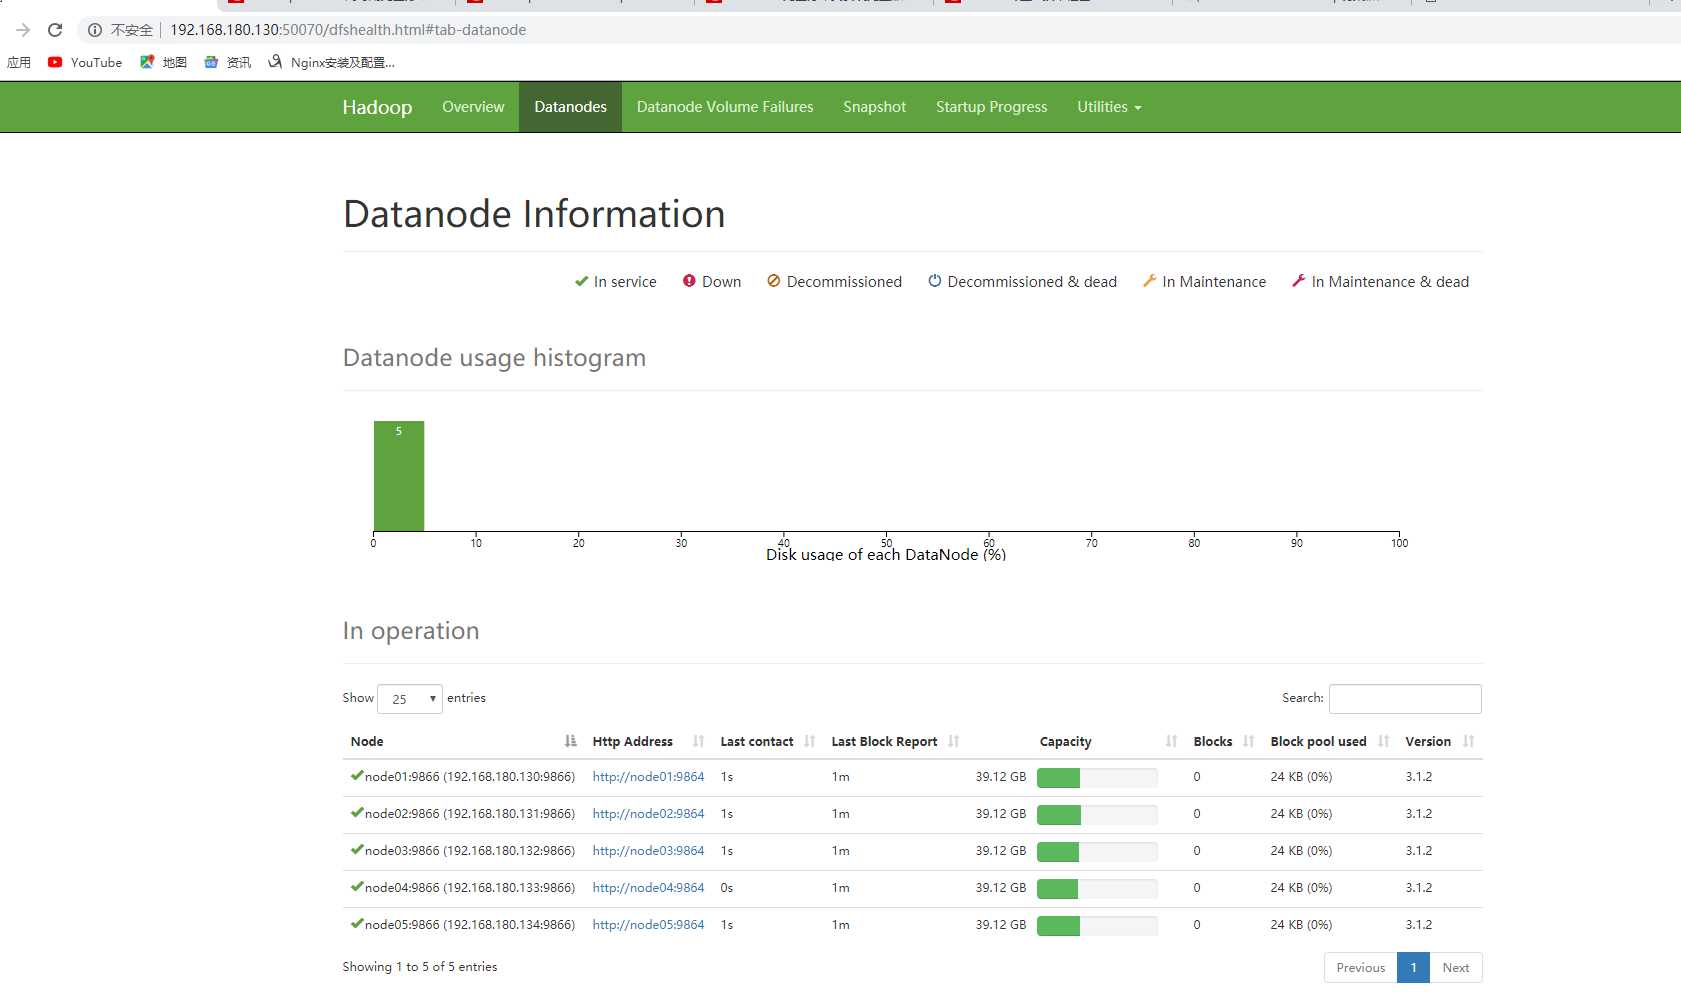Switch to the Snapshot tab
Viewport: 1681px width, 996px height.
coord(874,107)
